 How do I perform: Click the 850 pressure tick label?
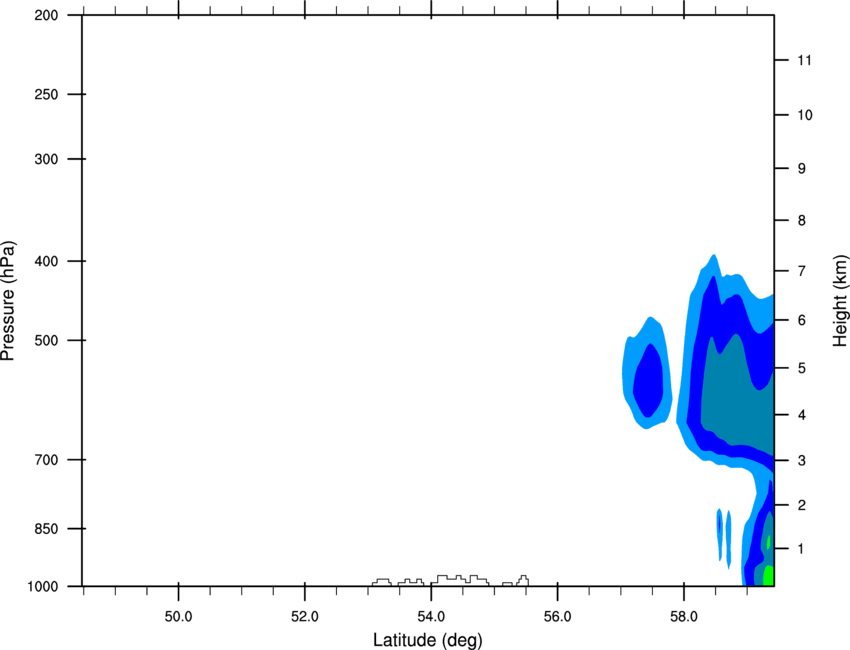pos(46,529)
